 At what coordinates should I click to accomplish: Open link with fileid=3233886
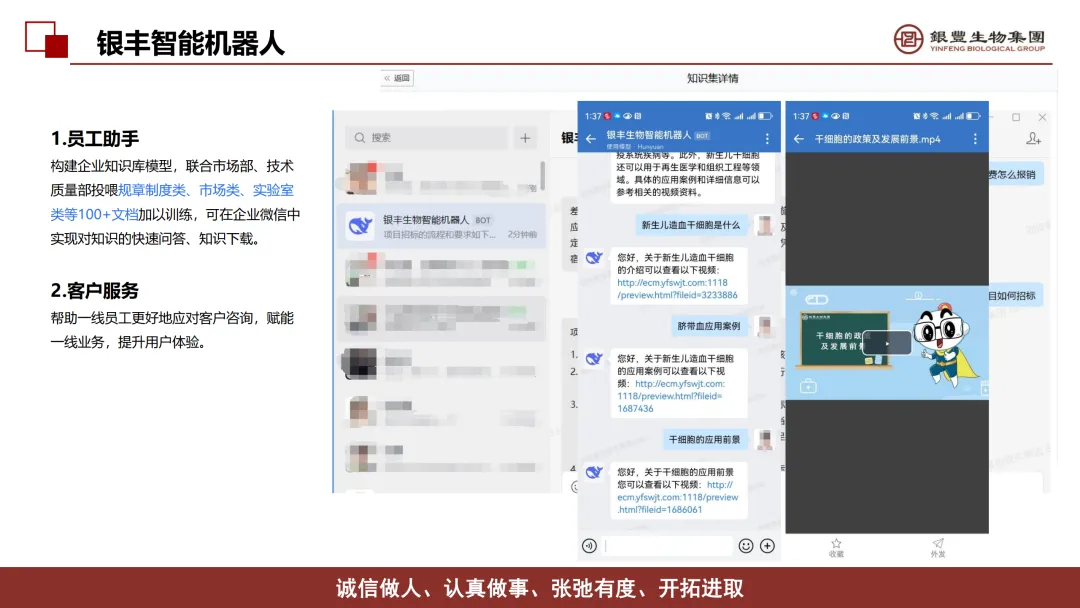[677, 289]
